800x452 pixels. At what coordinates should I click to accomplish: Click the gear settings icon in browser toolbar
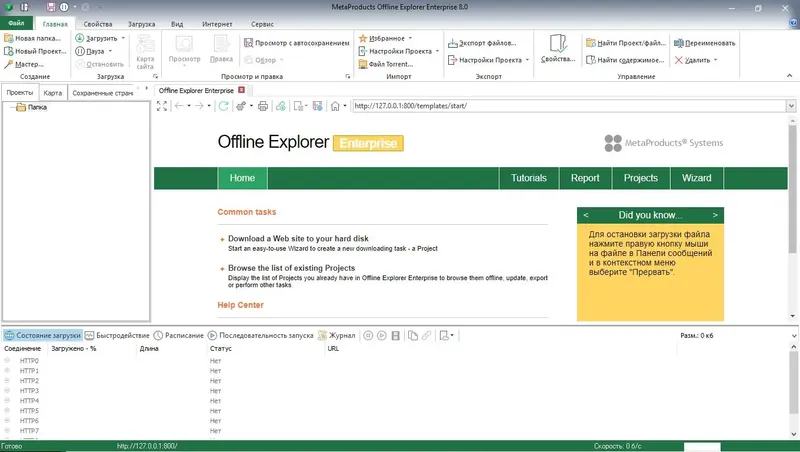click(x=241, y=106)
